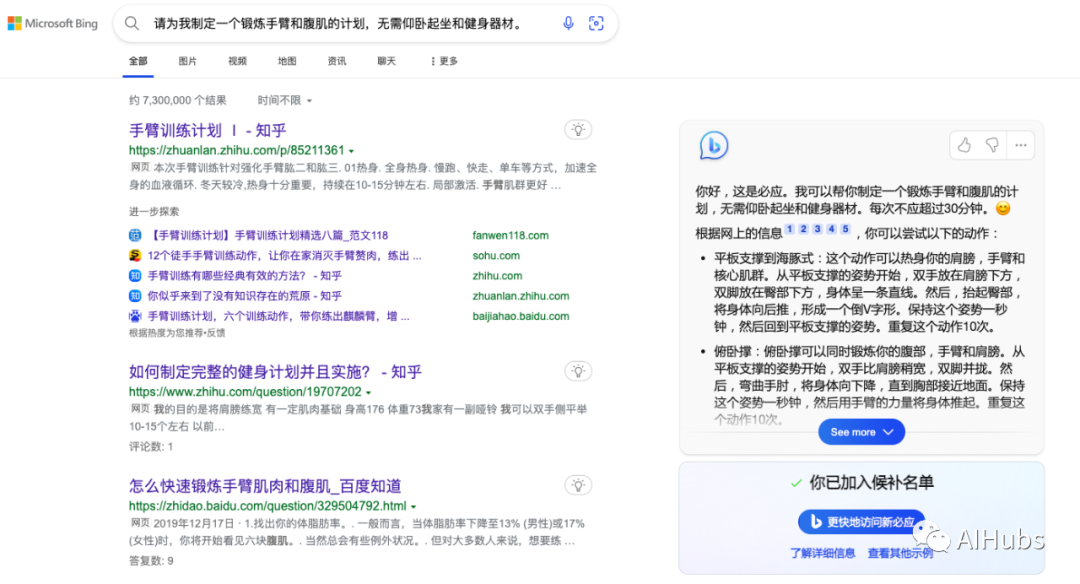Click favicon of baijiahao.baidu.com suggestion
This screenshot has height=584, width=1080.
pos(135,316)
